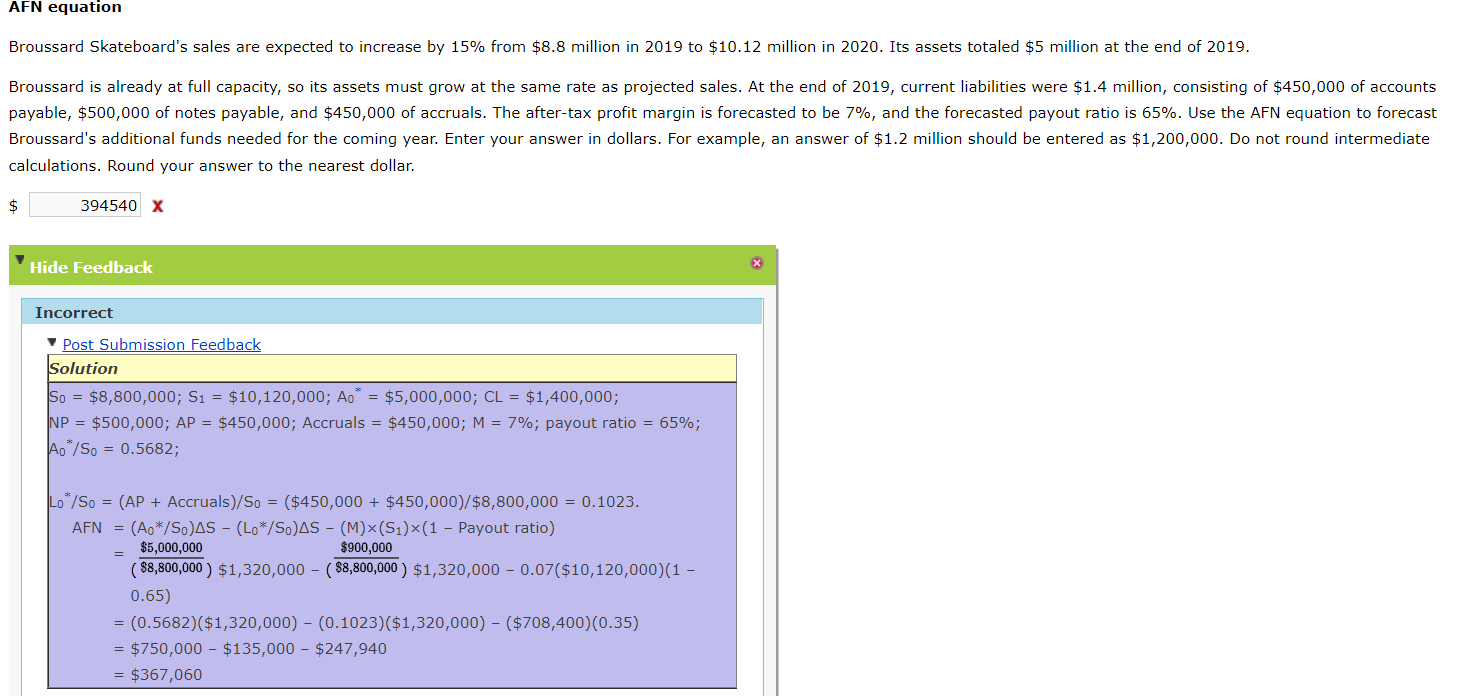Click the circular dismiss icon on the green header

pos(757,264)
